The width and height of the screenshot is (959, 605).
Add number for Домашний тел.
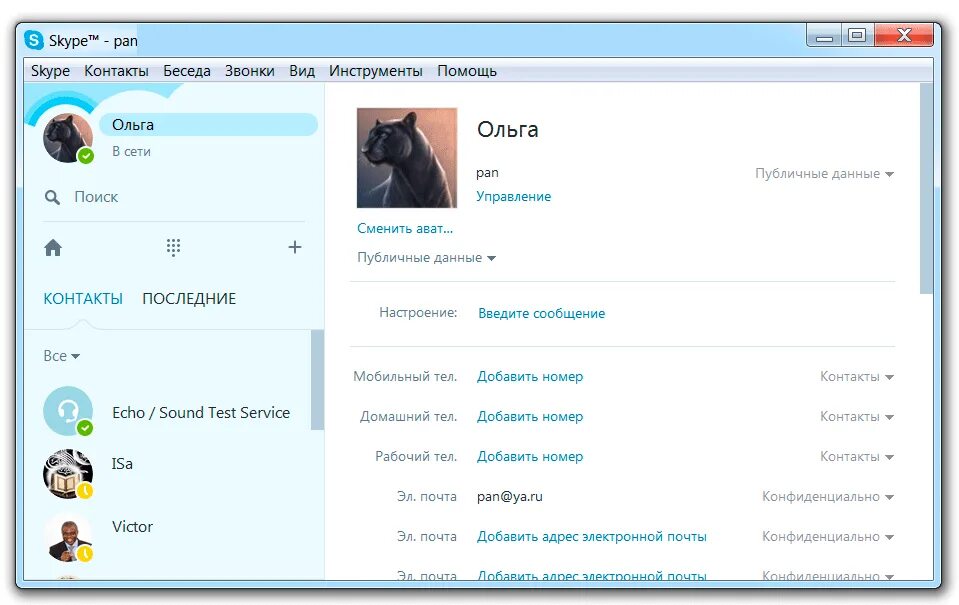pos(530,417)
